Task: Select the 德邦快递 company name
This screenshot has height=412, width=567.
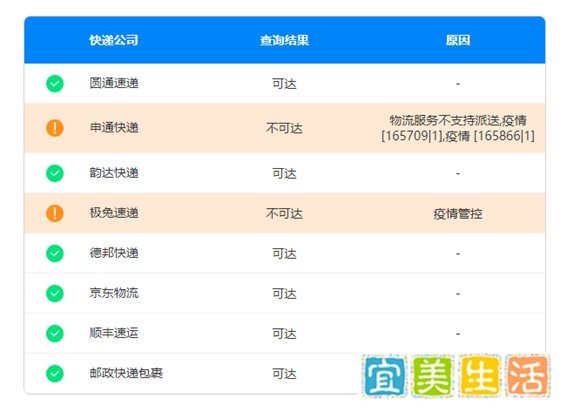Action: pyautogui.click(x=114, y=253)
